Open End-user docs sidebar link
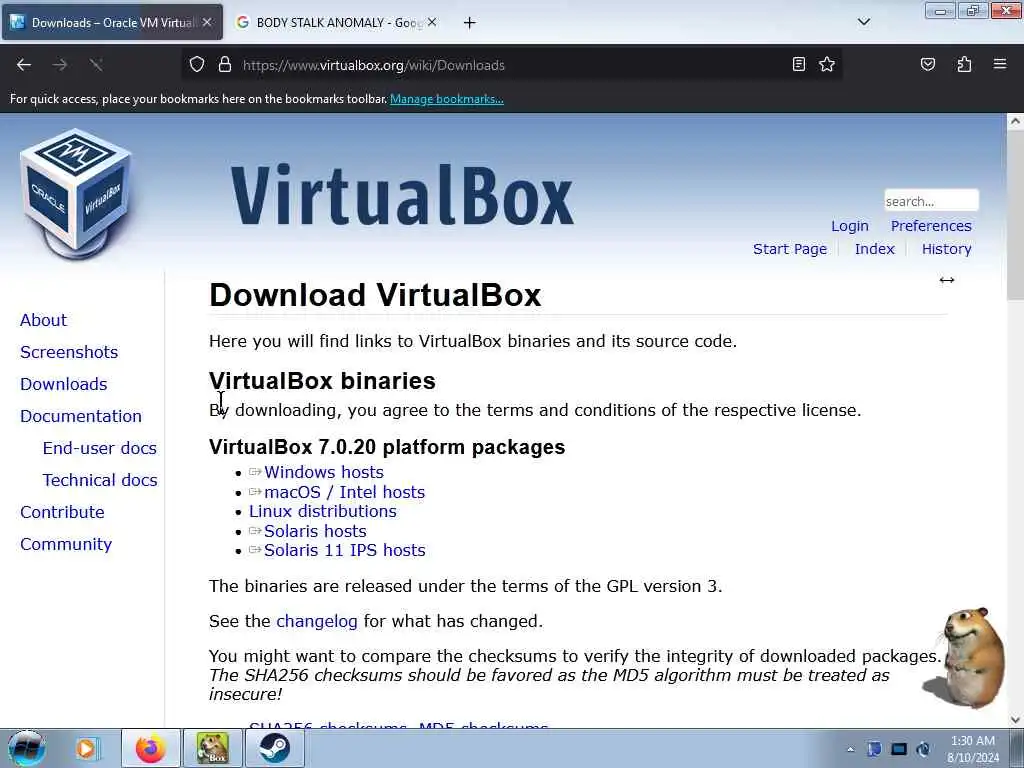This screenshot has height=768, width=1024. pyautogui.click(x=99, y=448)
